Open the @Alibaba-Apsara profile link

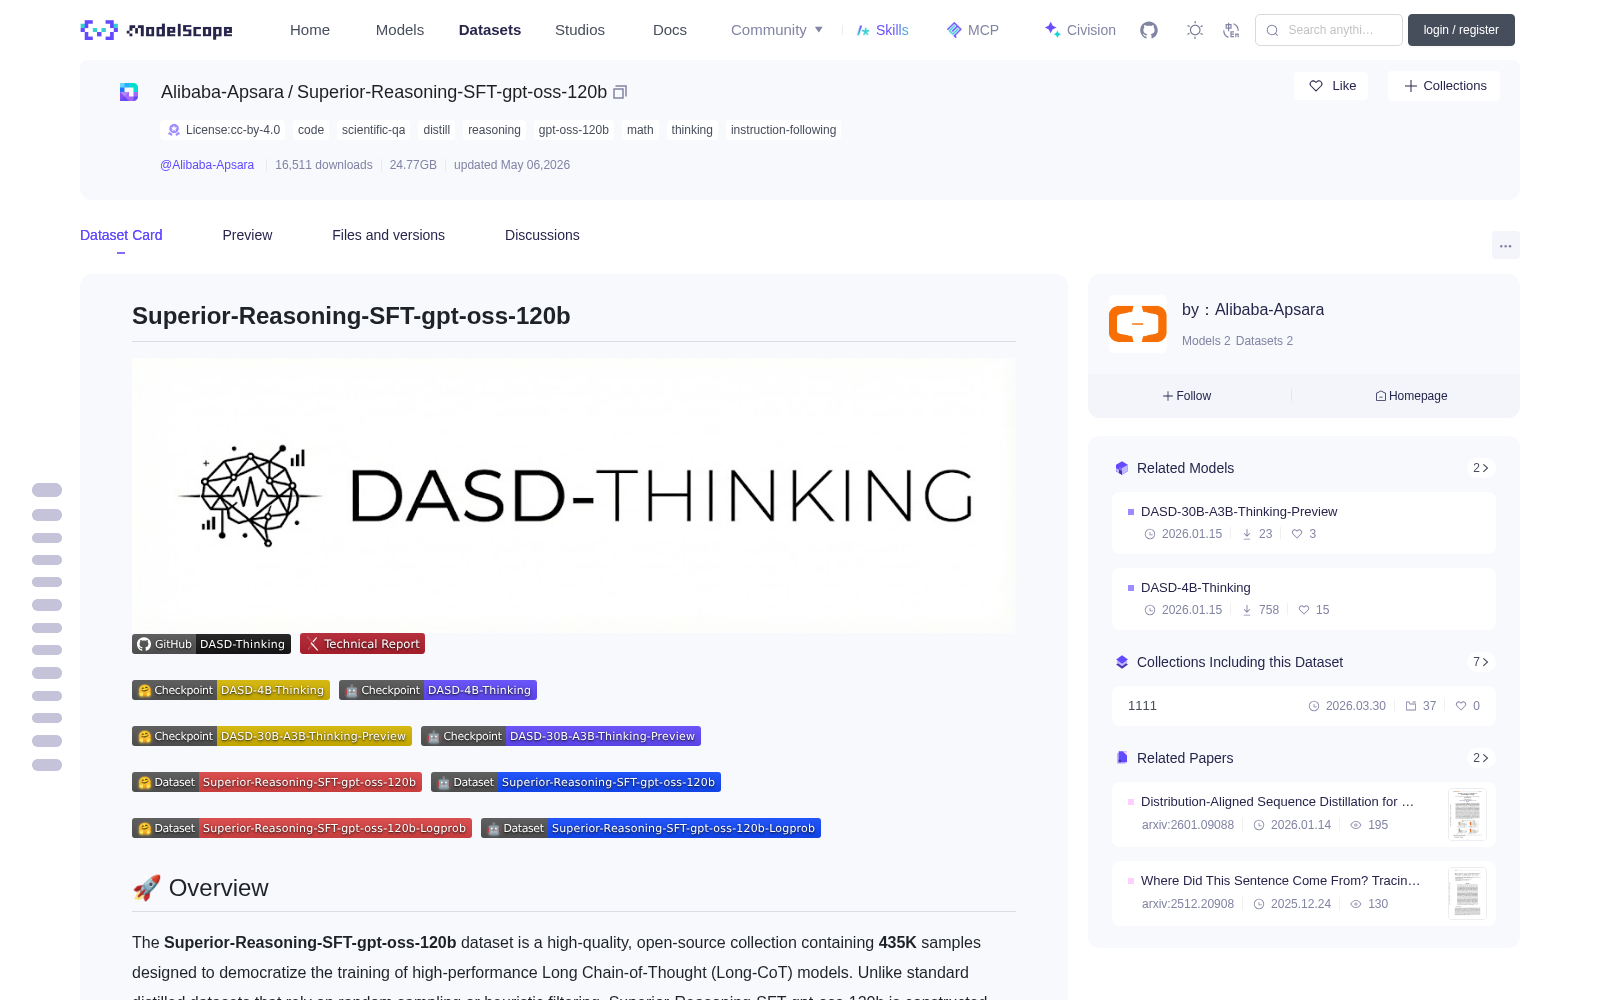coord(207,165)
